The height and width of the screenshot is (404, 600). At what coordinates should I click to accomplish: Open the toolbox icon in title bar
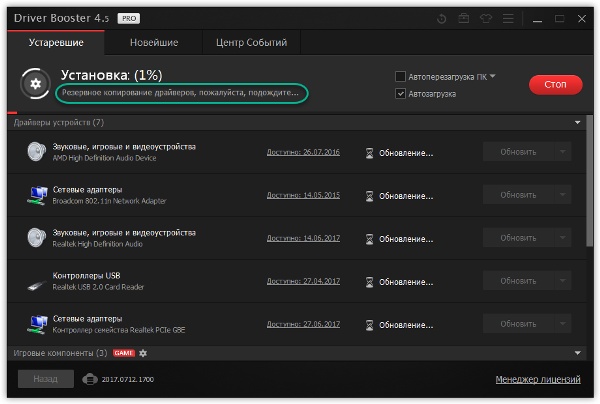[x=464, y=18]
